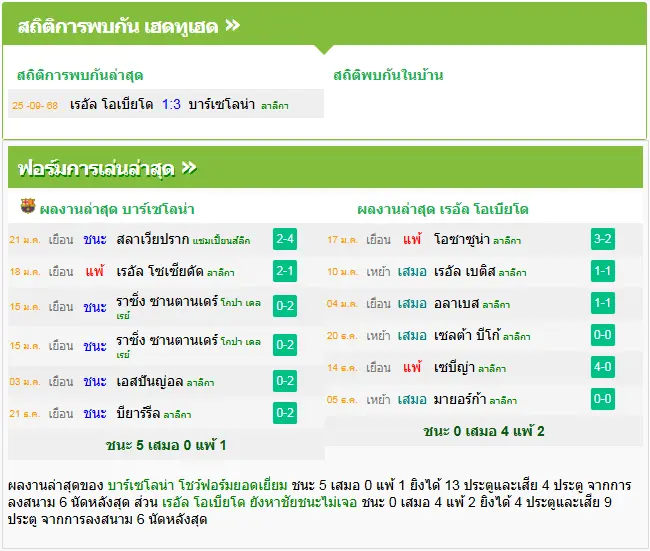Click the 18 ม.ค. date in Barcelona list
The image size is (650, 551).
(x=25, y=272)
